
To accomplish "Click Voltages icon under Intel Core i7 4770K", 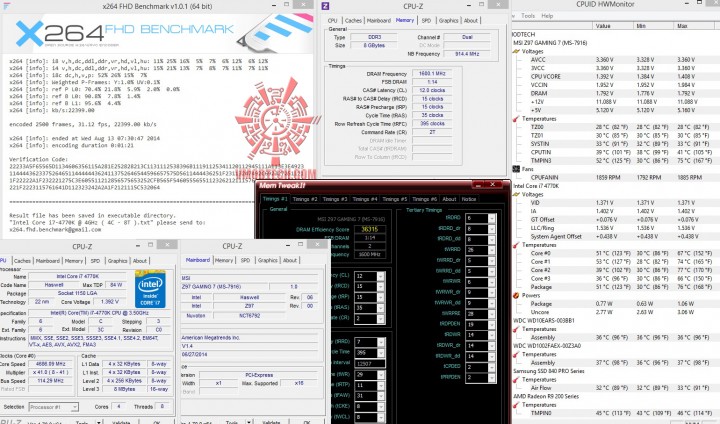I will click(517, 194).
